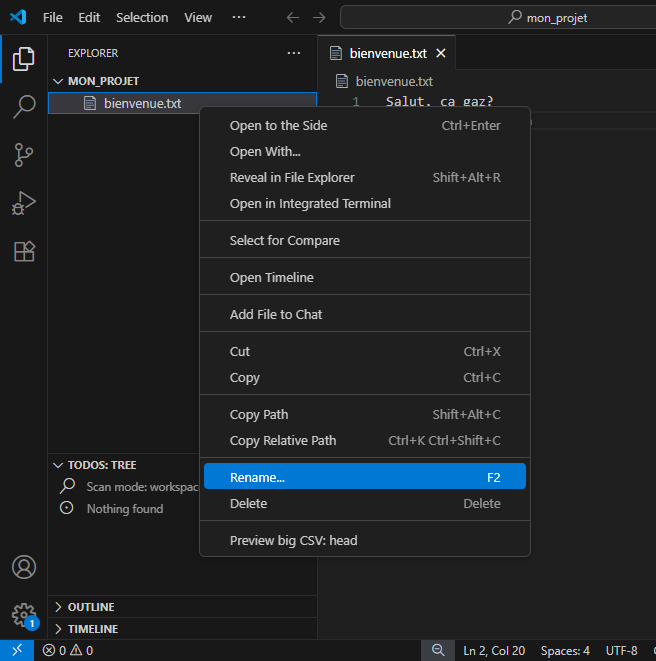Screen dimensions: 656x661
Task: Close the bienvenue.txt editor tab
Action: [441, 53]
